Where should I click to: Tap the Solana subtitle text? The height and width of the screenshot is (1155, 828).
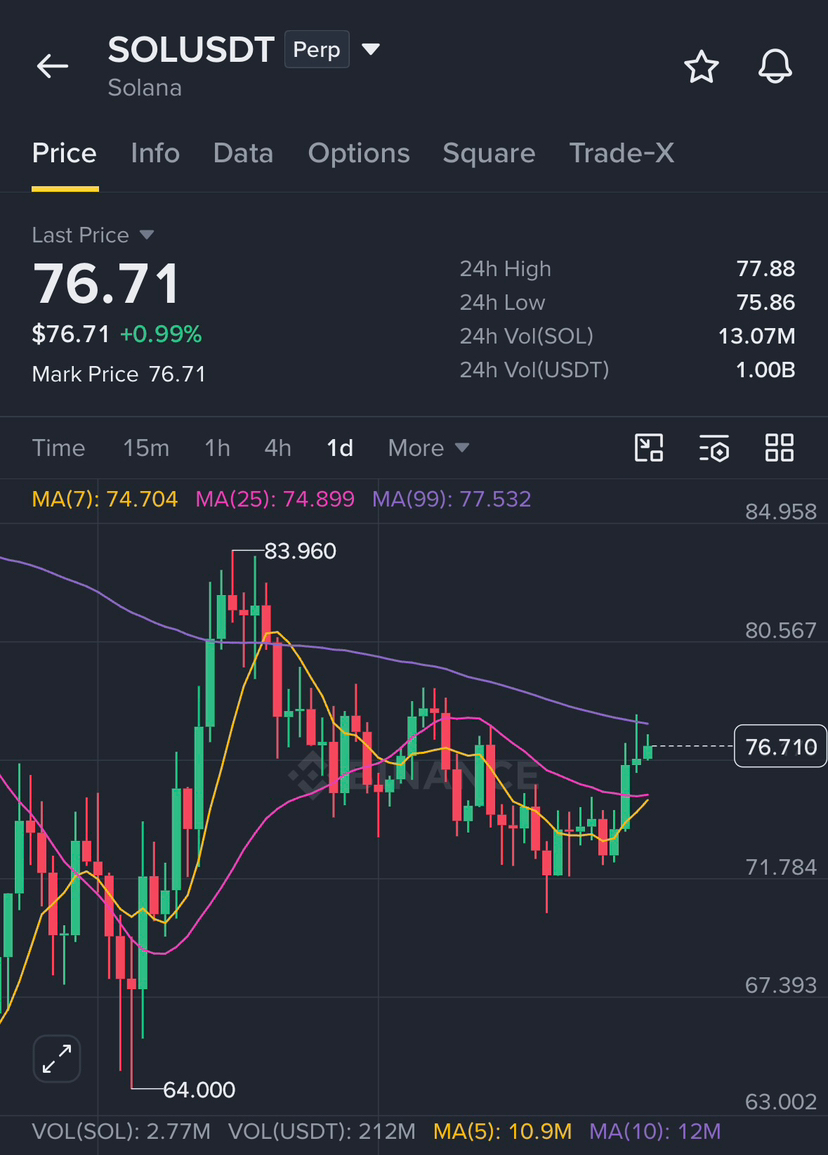pos(144,88)
